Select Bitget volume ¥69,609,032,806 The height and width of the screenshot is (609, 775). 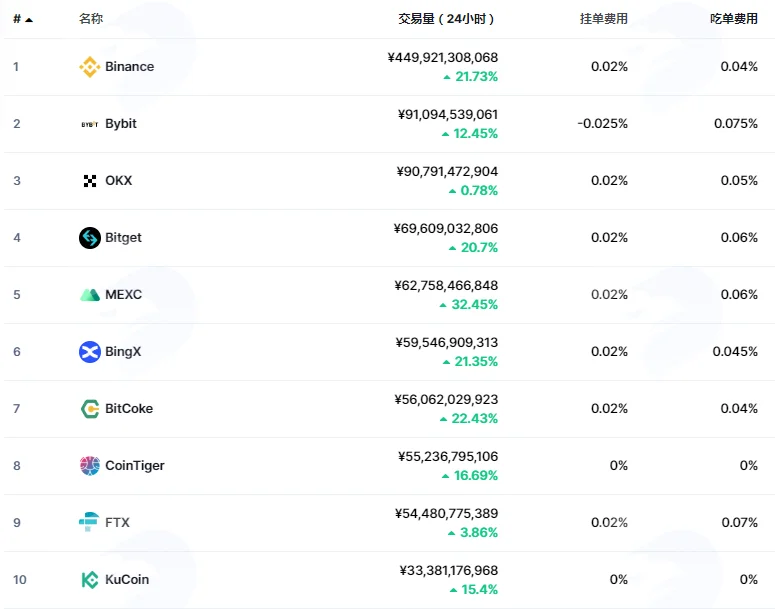point(446,228)
